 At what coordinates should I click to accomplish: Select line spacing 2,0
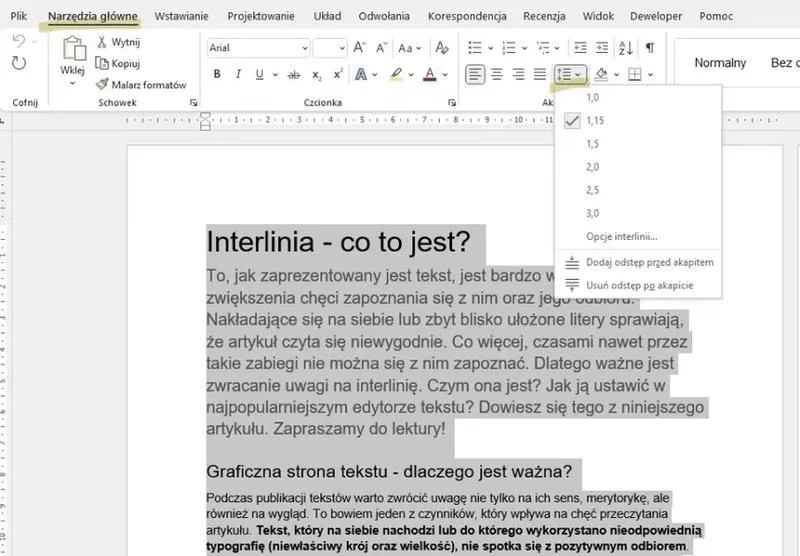point(638,167)
